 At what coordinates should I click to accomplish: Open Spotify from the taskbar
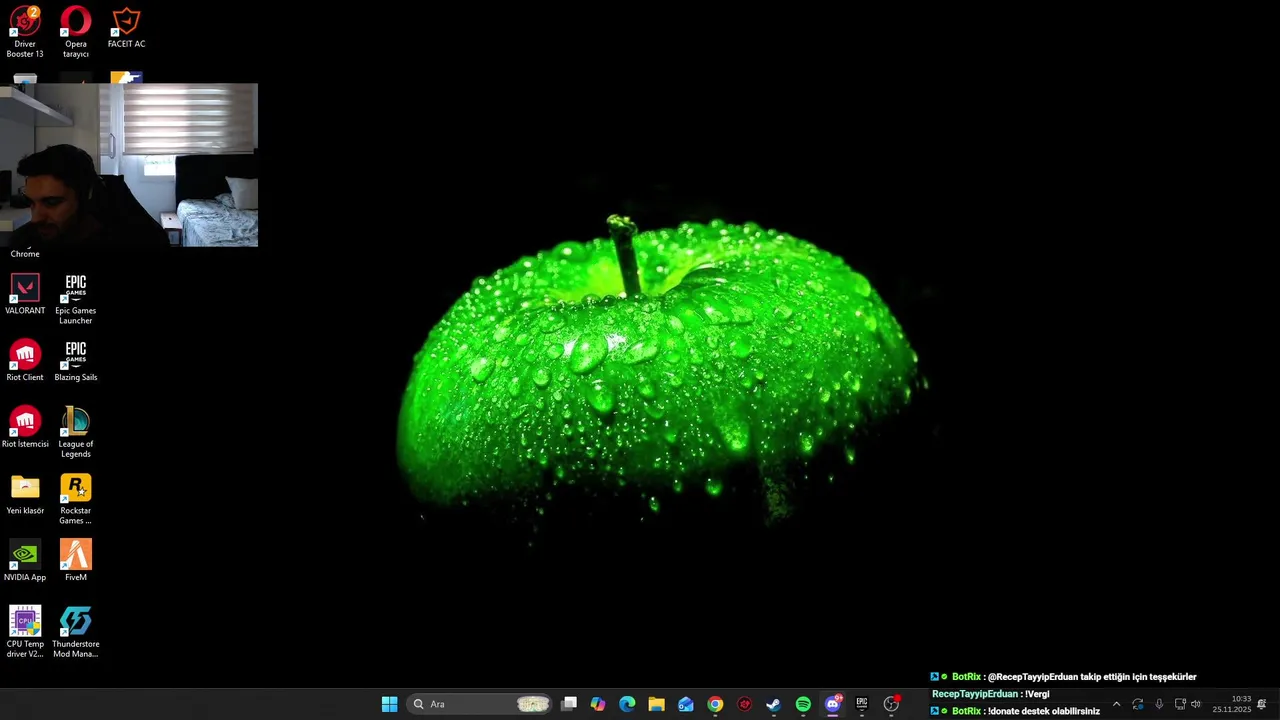click(x=803, y=704)
